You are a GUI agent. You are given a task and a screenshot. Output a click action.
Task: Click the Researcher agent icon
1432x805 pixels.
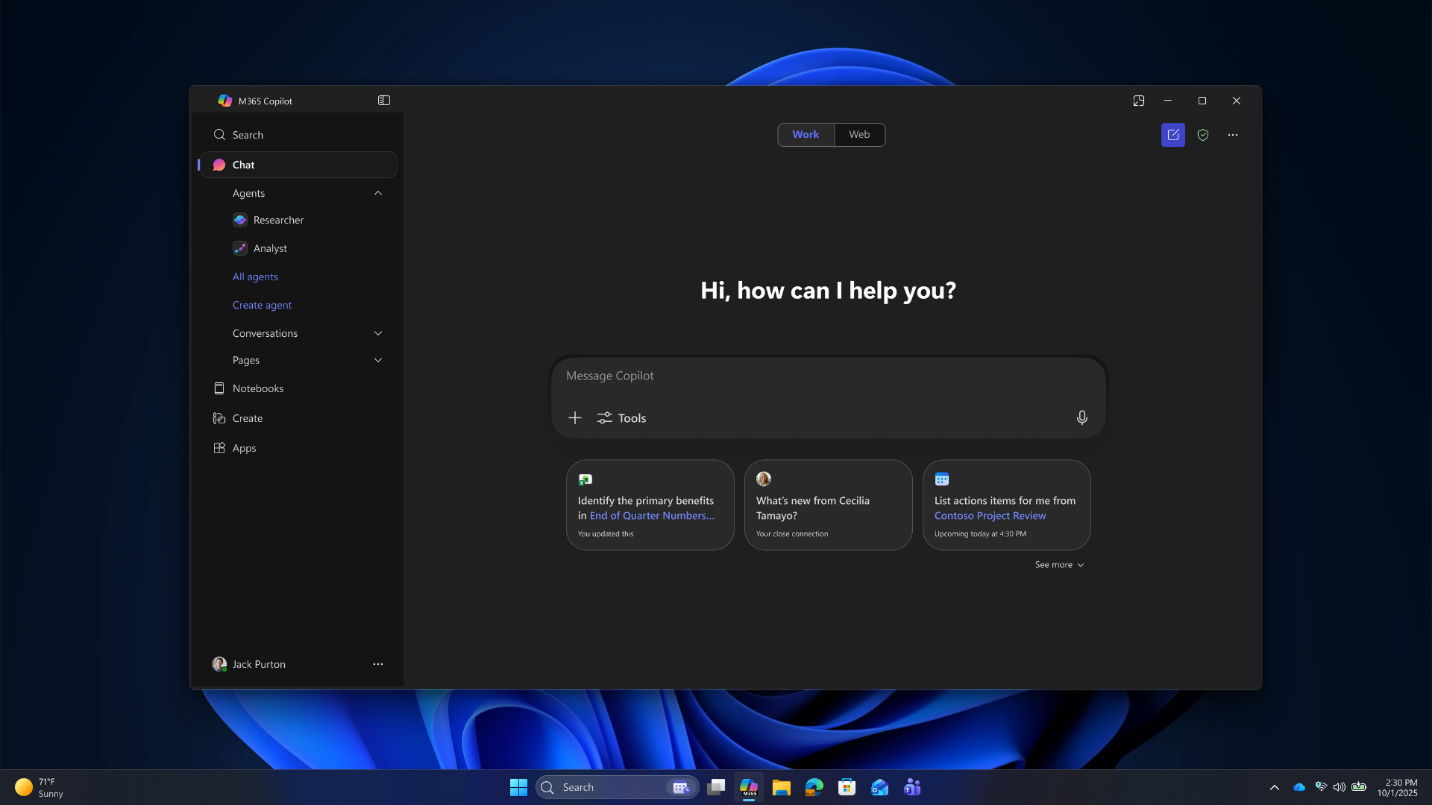[240, 220]
